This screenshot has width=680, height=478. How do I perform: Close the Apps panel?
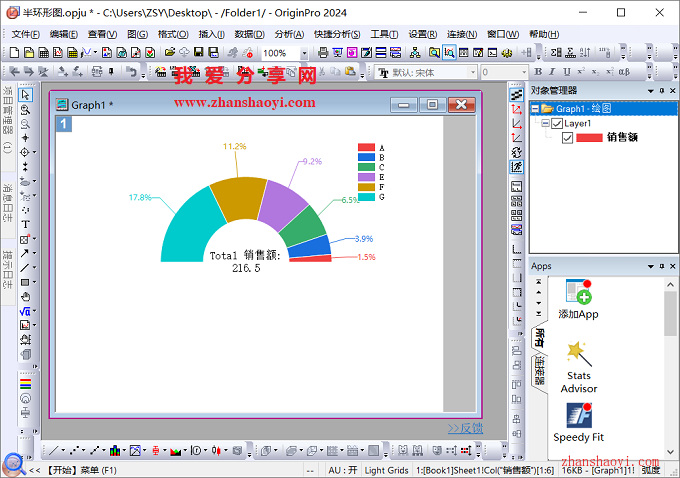coord(673,266)
